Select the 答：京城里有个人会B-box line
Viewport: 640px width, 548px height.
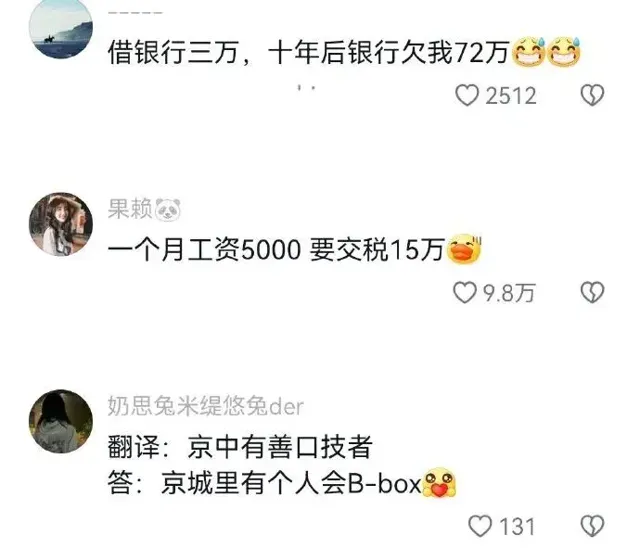click(x=264, y=484)
